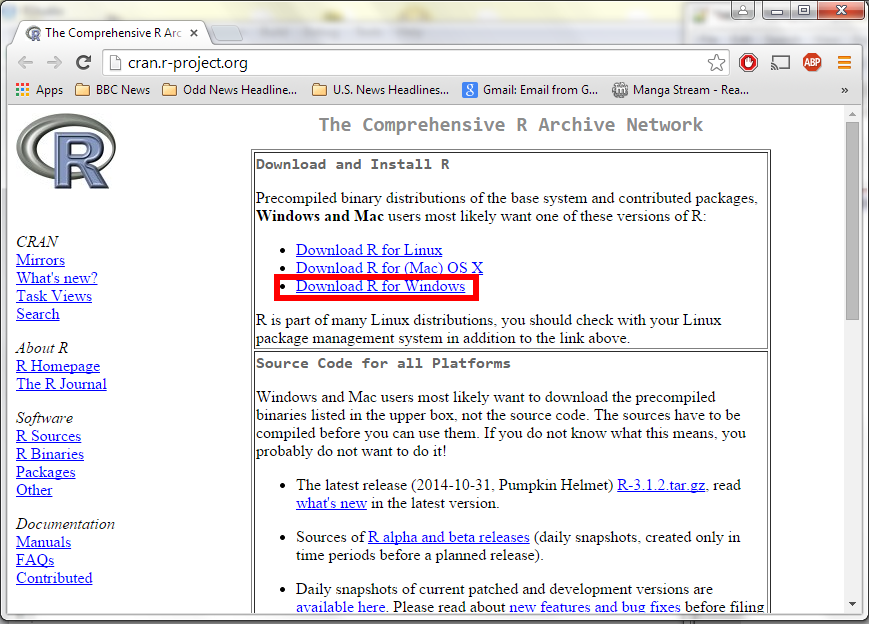Select The Comprehensive R Archive tab

click(x=113, y=33)
